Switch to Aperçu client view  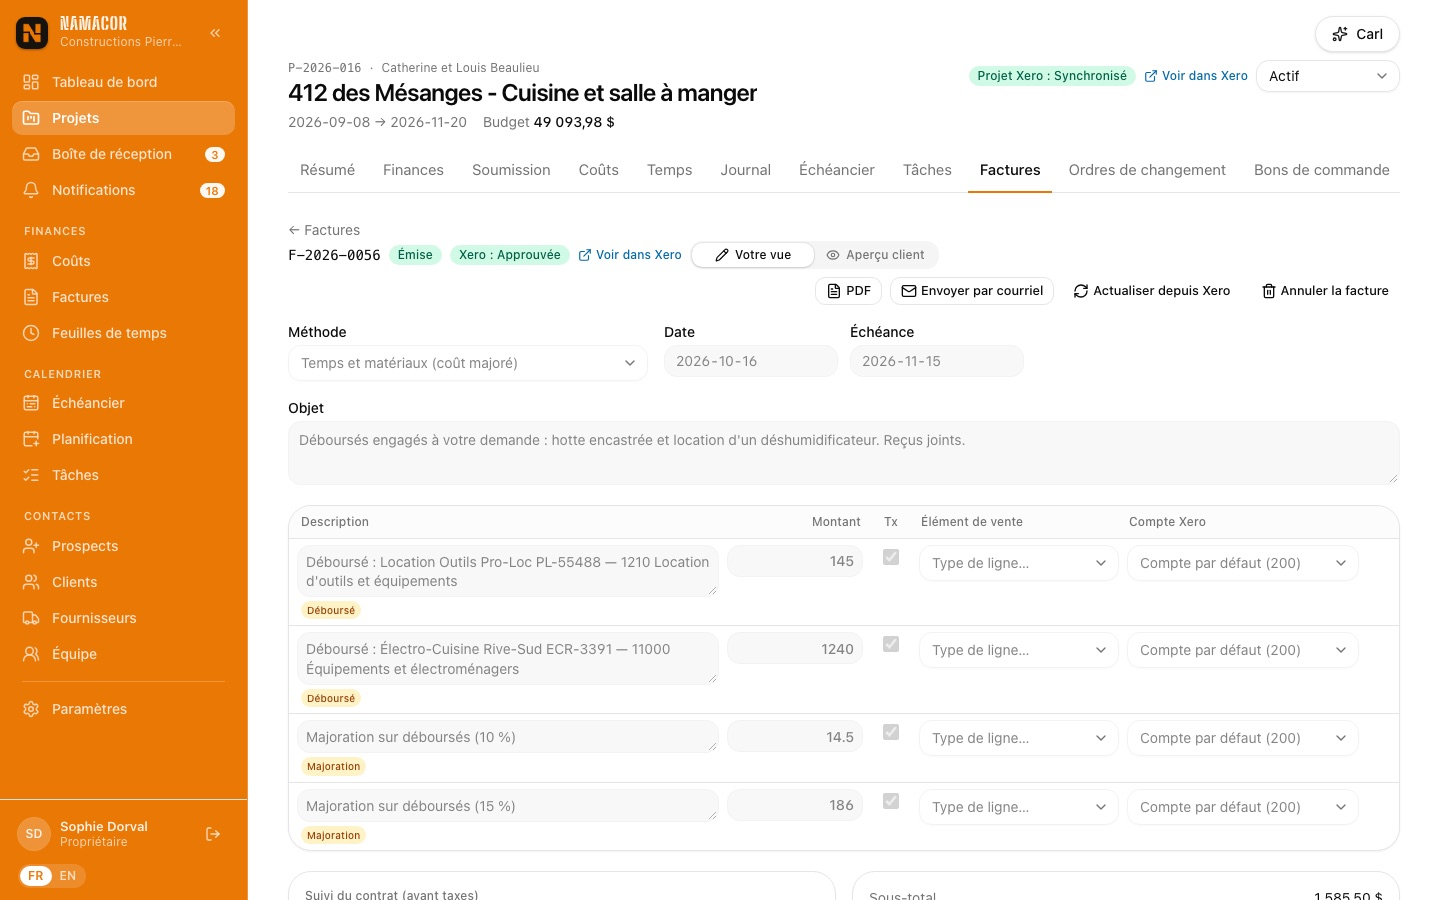[x=876, y=255]
